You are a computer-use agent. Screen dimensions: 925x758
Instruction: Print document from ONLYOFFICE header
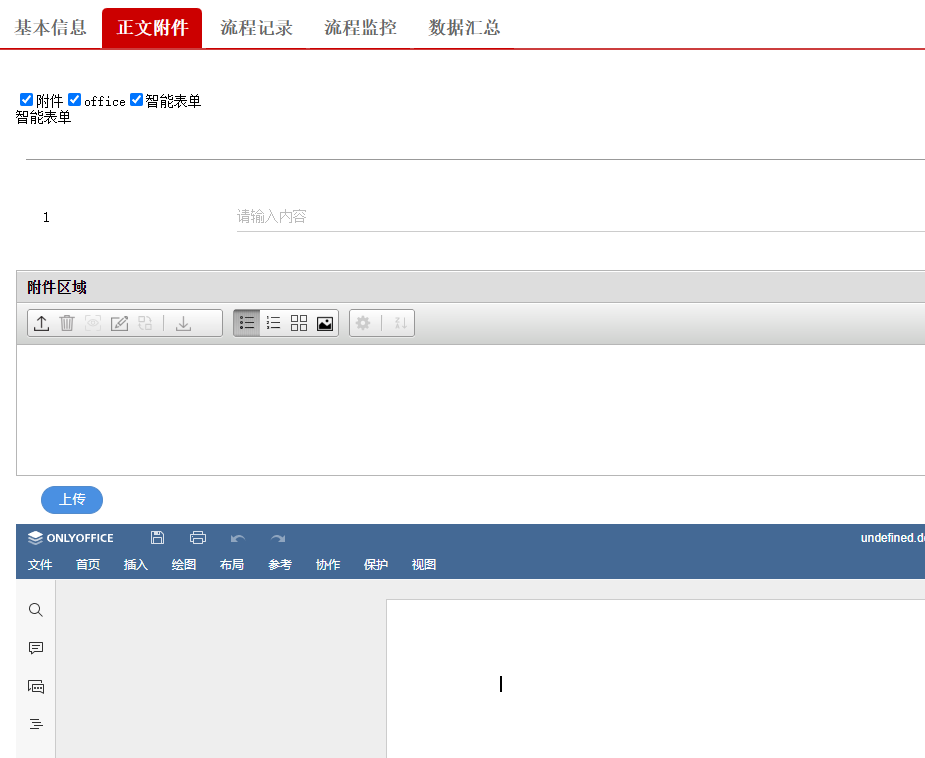tap(198, 538)
